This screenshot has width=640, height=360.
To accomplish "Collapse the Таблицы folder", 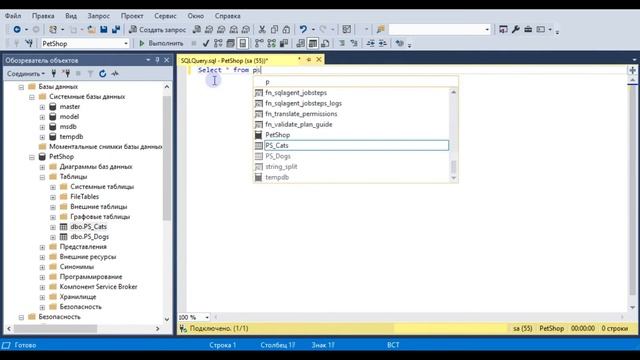I will click(42, 177).
